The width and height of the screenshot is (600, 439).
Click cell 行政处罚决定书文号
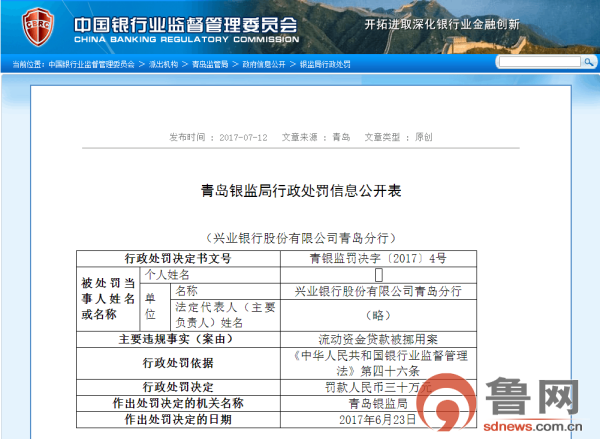click(178, 259)
